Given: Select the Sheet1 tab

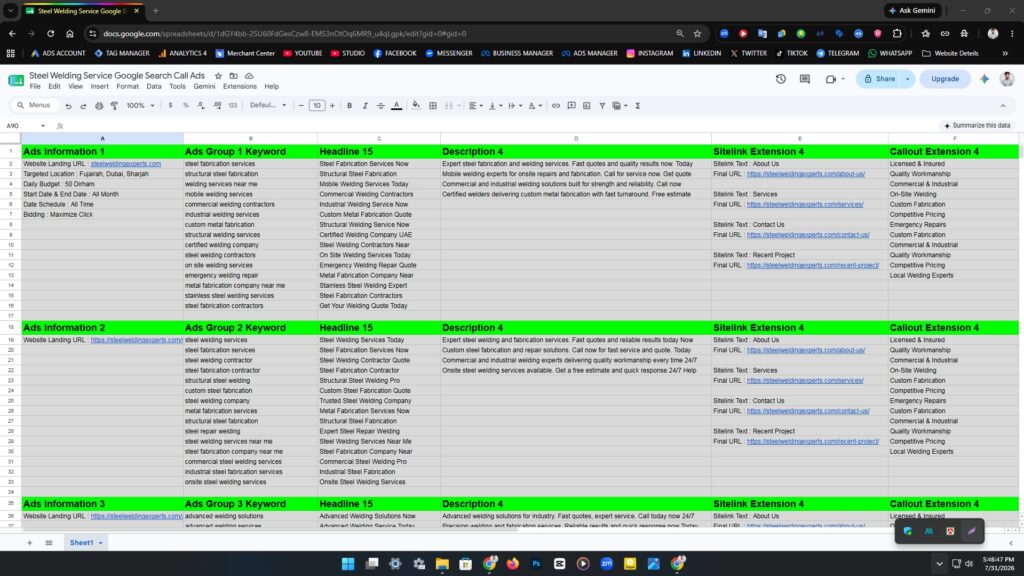Looking at the screenshot, I should pyautogui.click(x=86, y=543).
